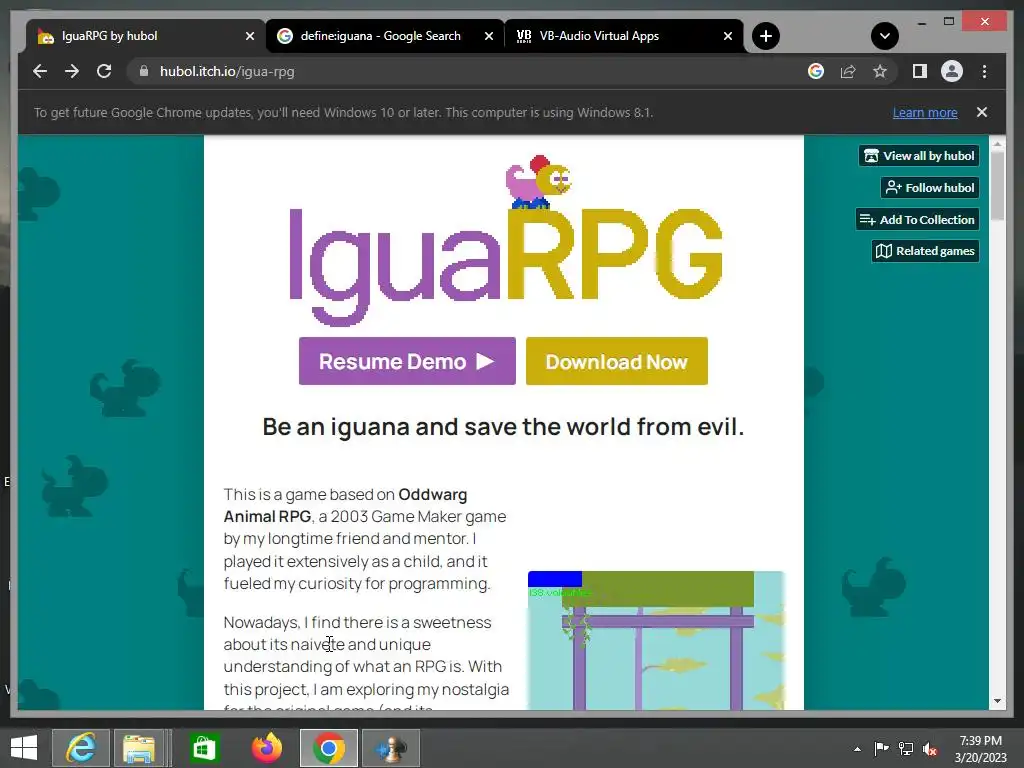Click the game screenshot preview
The height and width of the screenshot is (768, 1024).
(x=656, y=640)
